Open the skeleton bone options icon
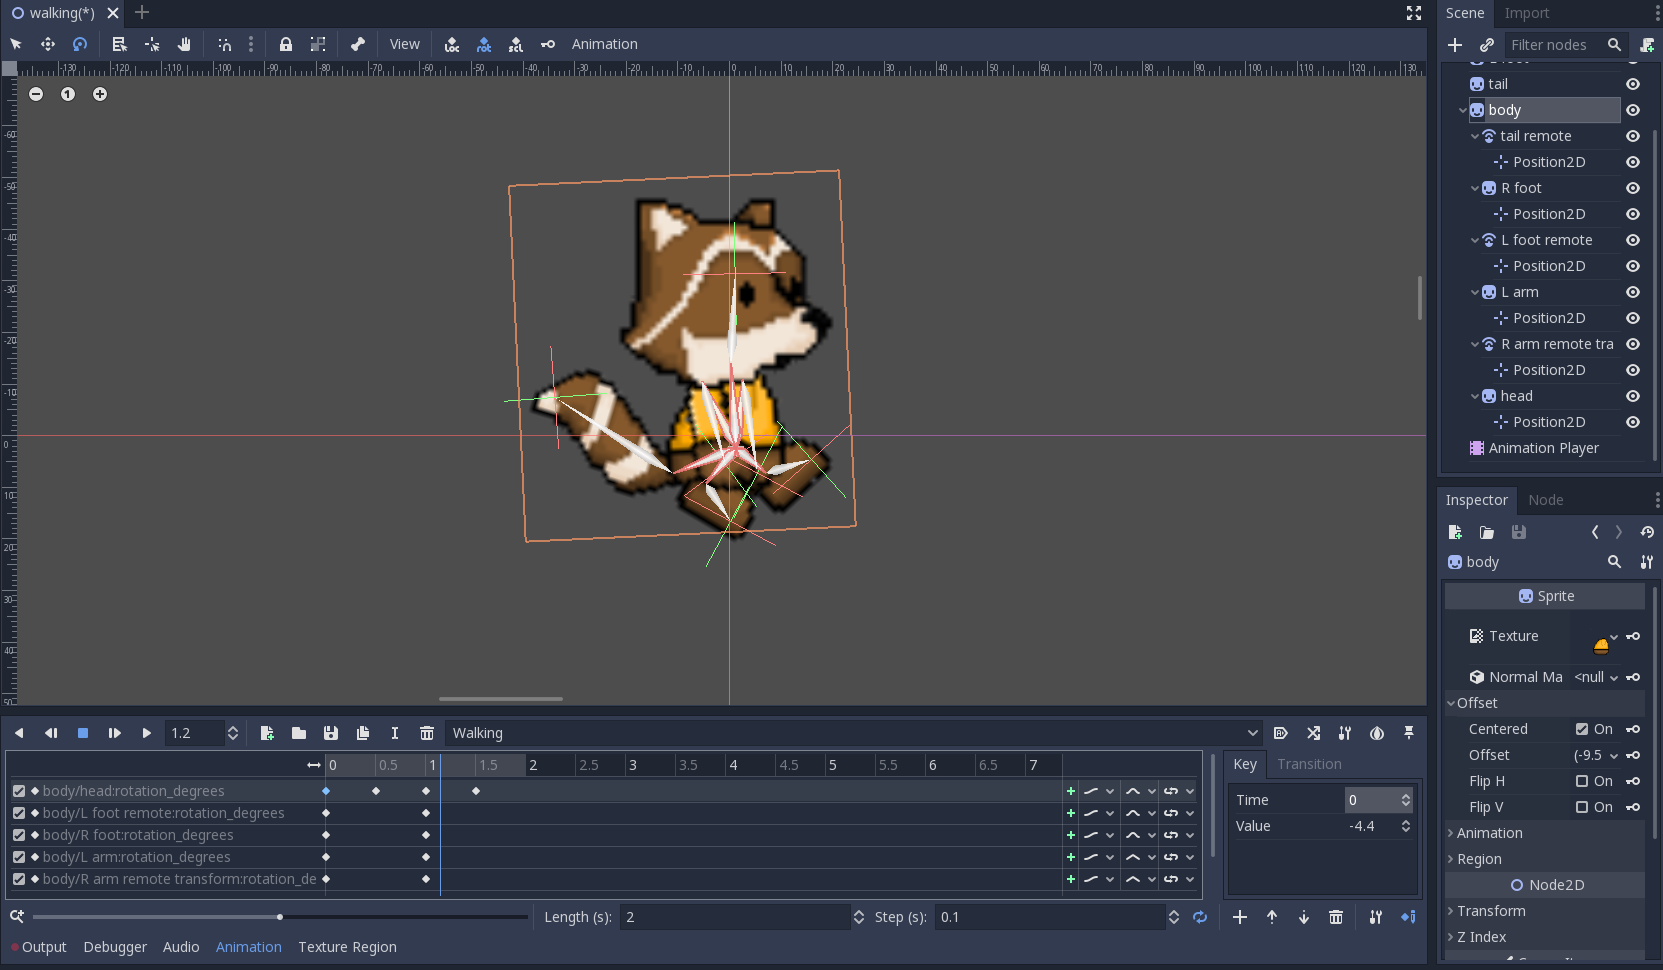The height and width of the screenshot is (970, 1663). point(358,44)
